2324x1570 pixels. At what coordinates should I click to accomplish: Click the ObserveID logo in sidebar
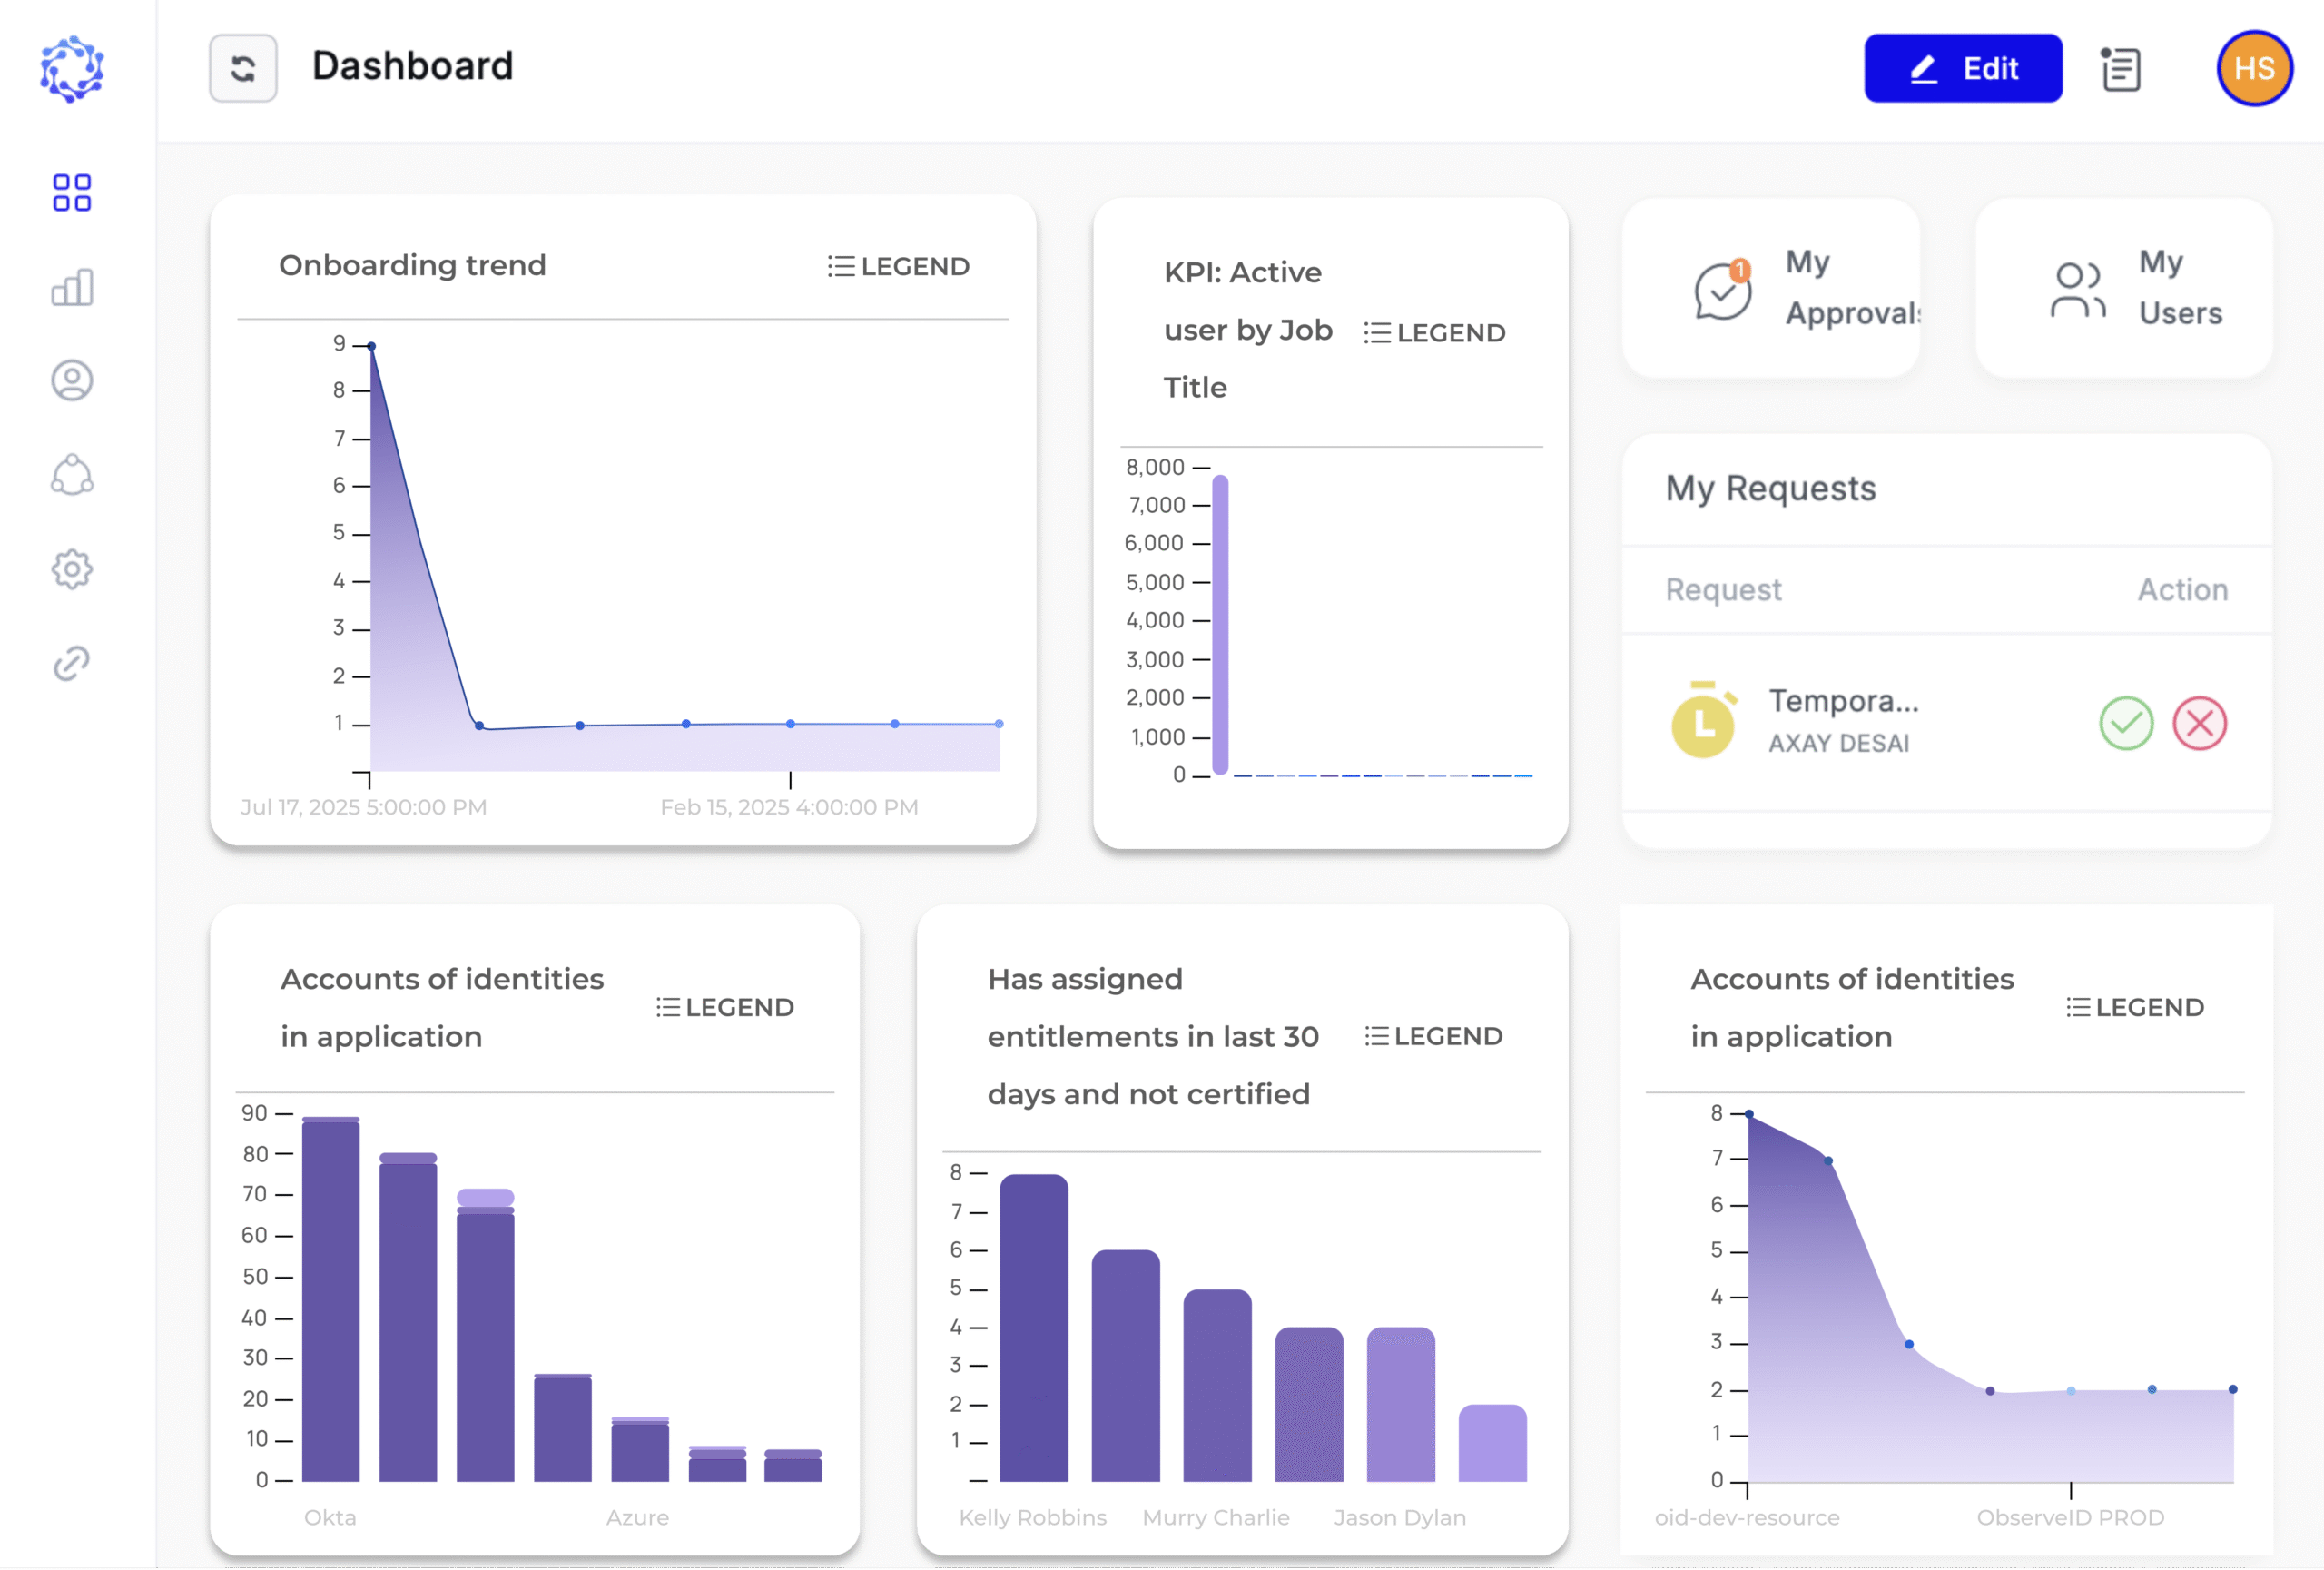pyautogui.click(x=72, y=69)
